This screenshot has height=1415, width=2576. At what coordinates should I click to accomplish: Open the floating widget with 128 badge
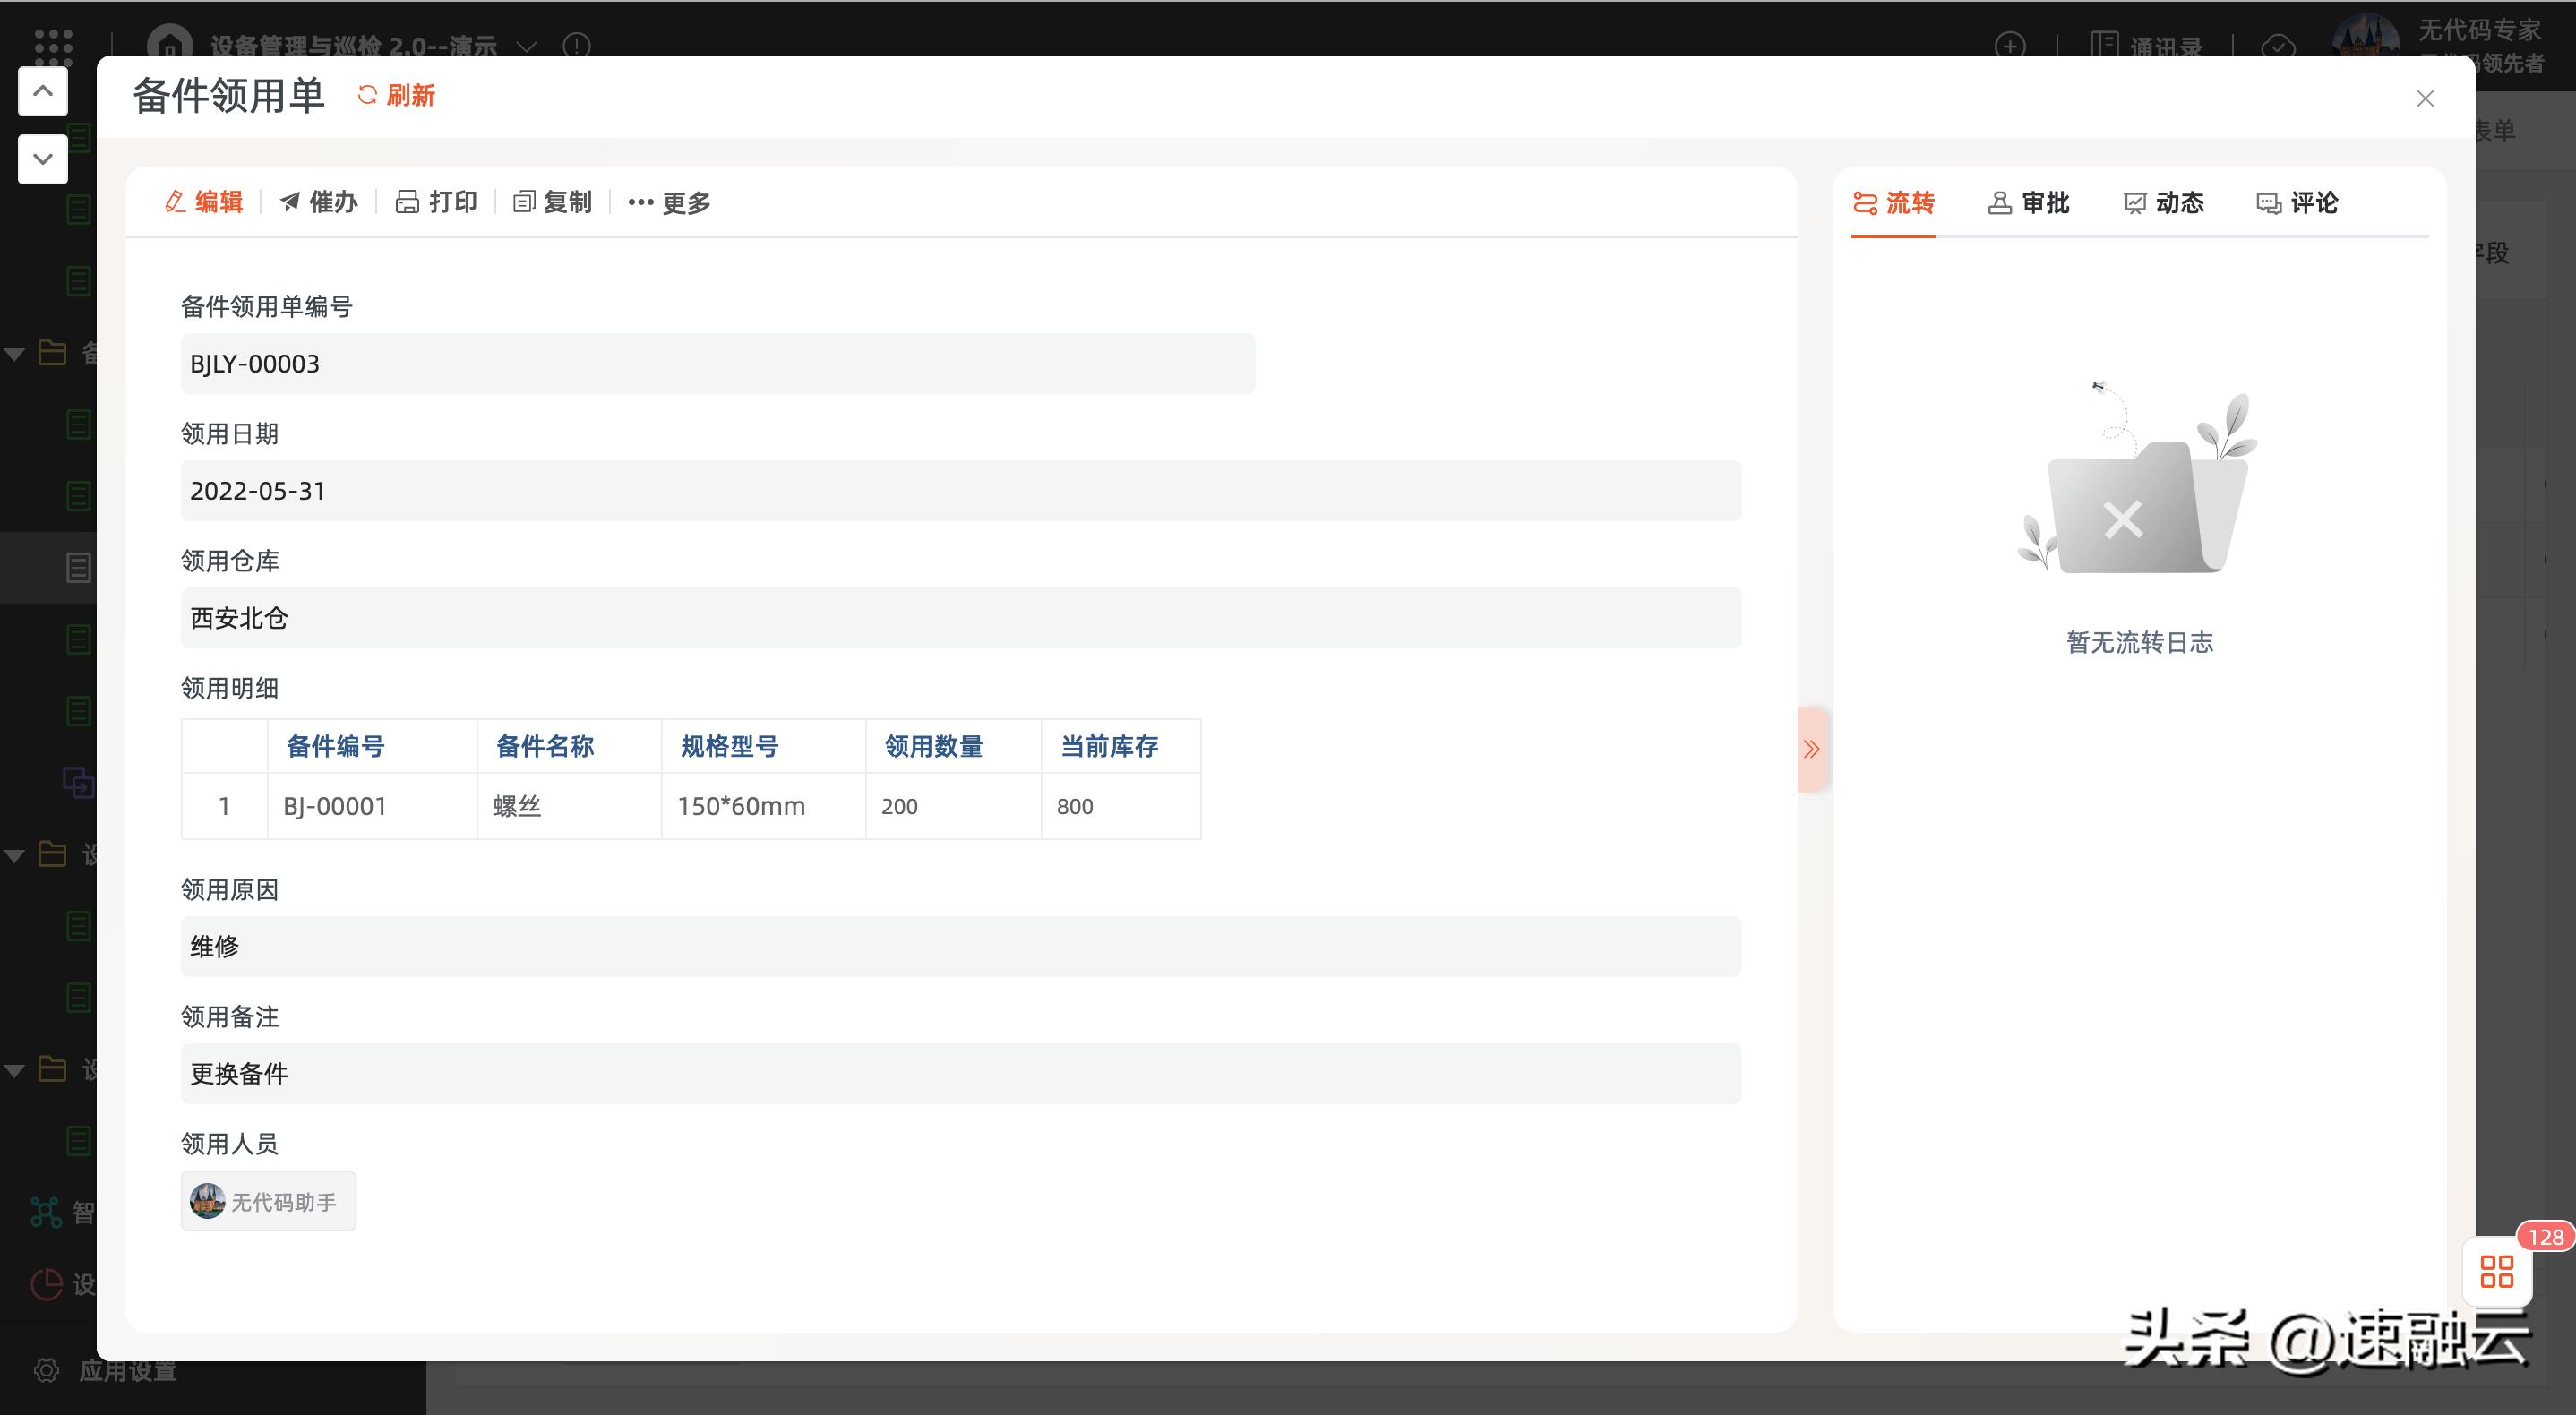[2496, 1271]
